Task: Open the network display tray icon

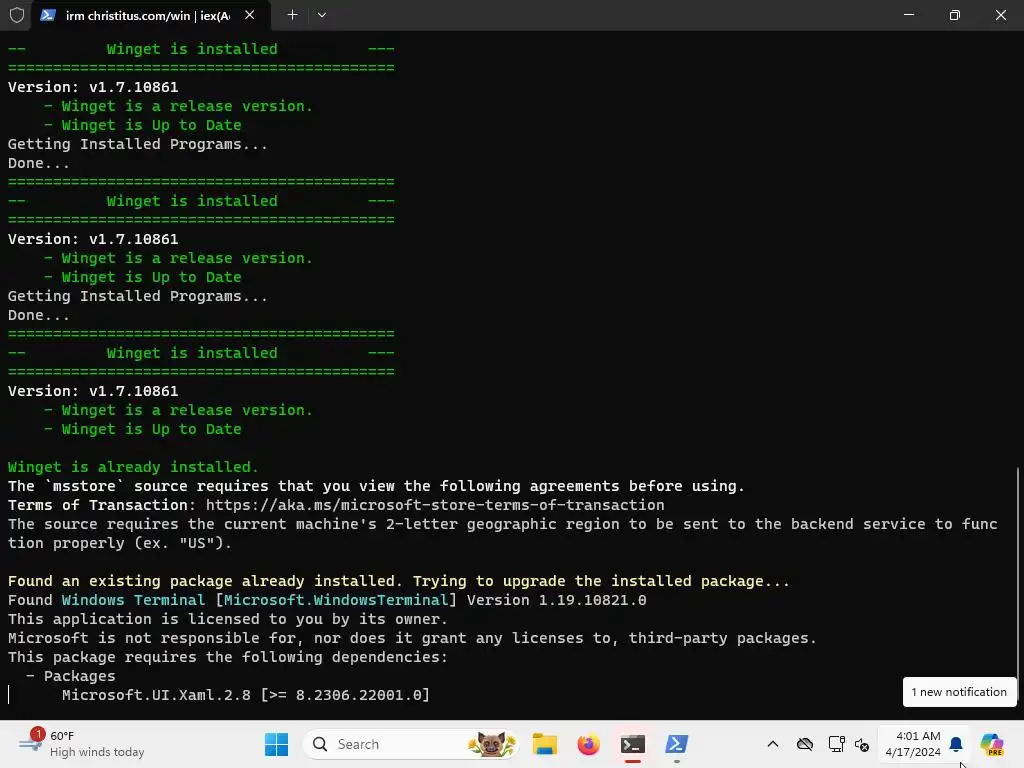Action: (836, 744)
